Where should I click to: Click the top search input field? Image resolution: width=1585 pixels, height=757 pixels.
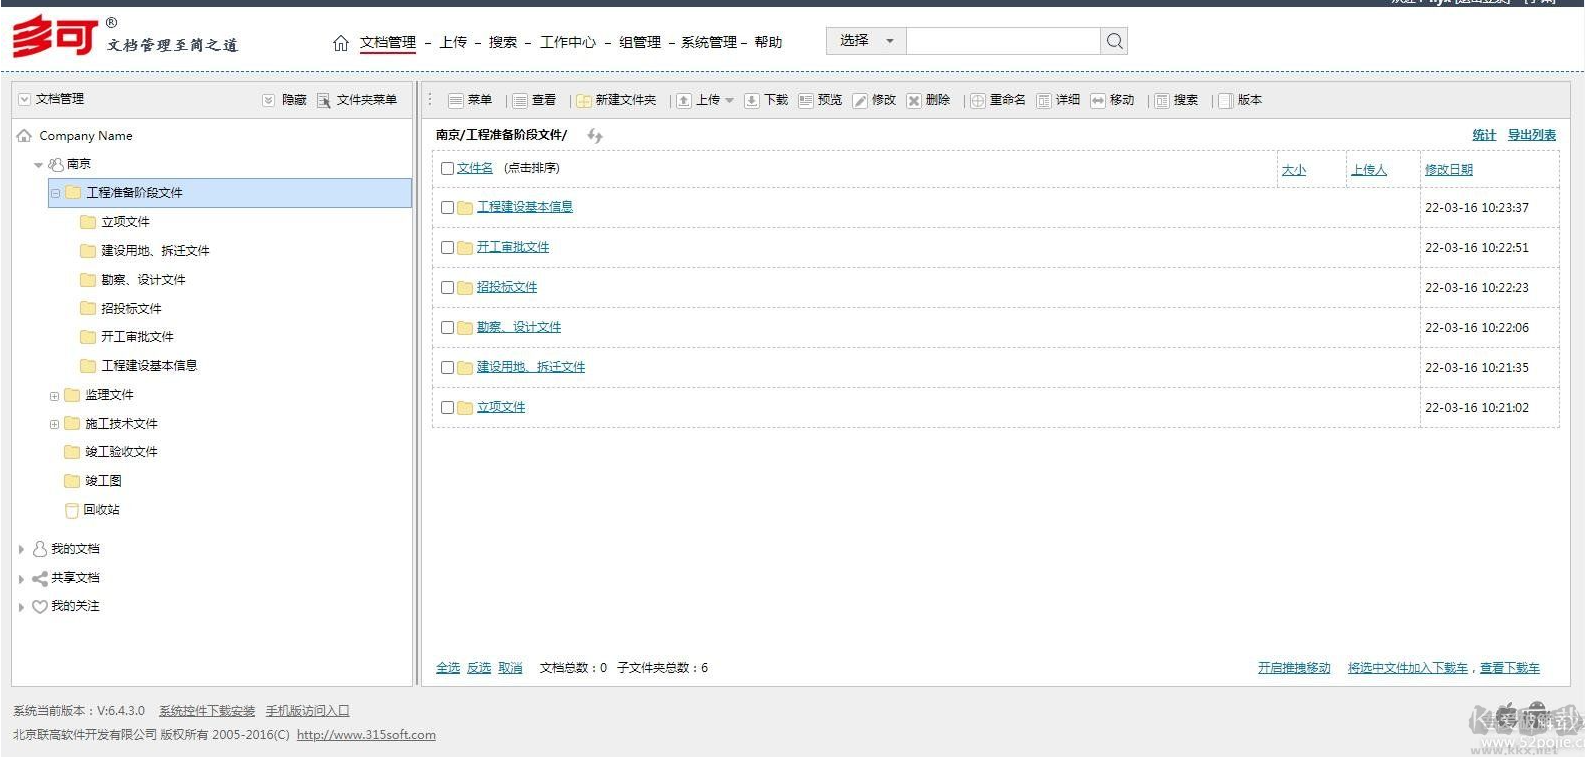tap(1003, 41)
